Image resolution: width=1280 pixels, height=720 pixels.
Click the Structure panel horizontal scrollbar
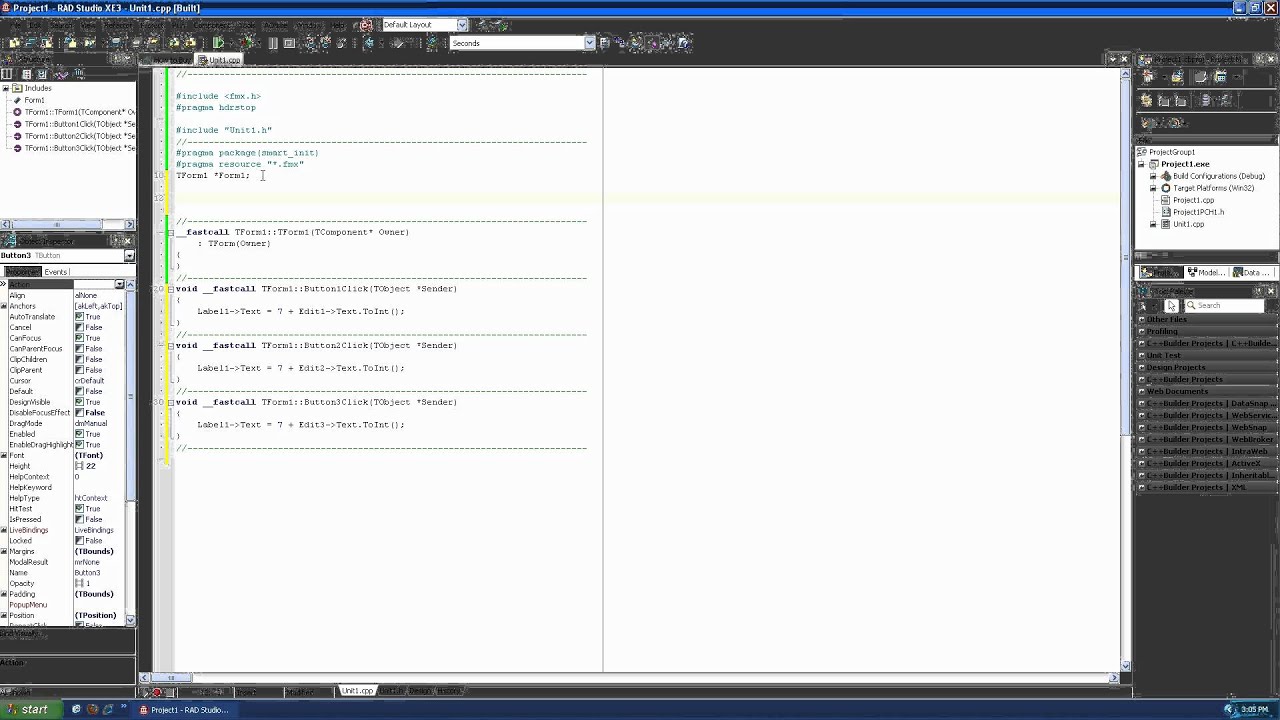point(67,224)
